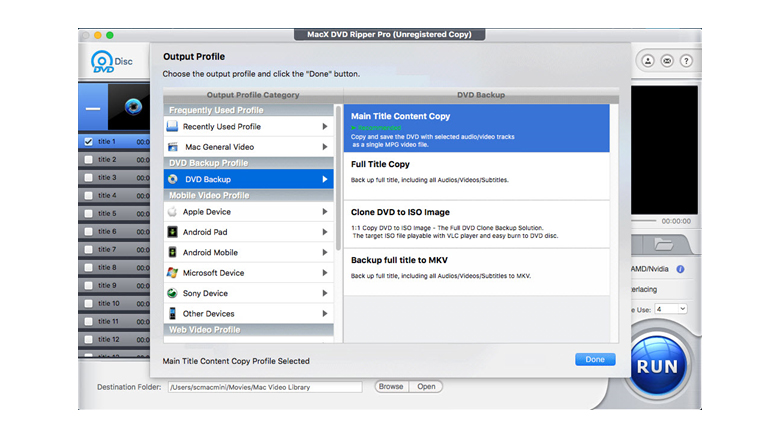Click the blue minus remove icon
Image resolution: width=780 pixels, height=438 pixels.
[x=93, y=109]
